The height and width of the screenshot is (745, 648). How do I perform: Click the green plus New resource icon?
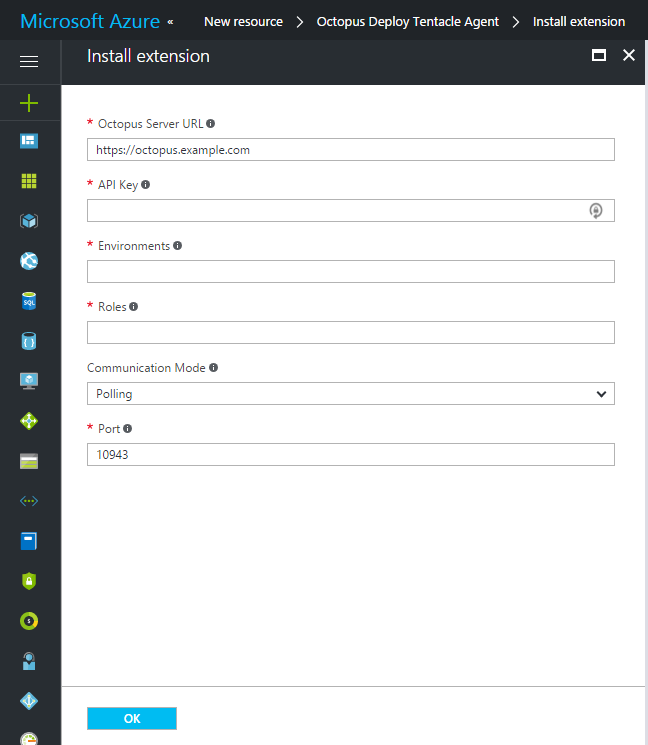tap(29, 102)
